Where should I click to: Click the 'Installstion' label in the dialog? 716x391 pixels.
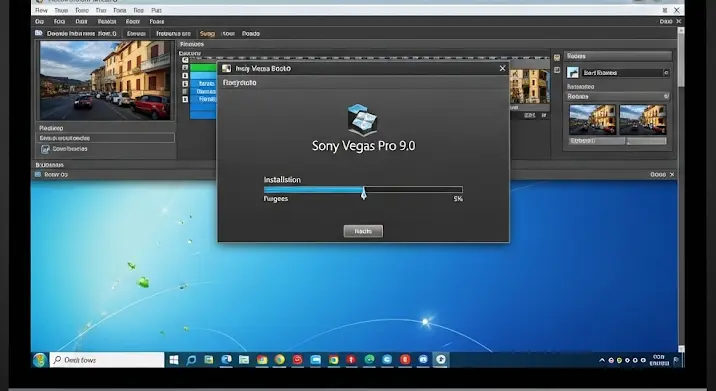282,180
